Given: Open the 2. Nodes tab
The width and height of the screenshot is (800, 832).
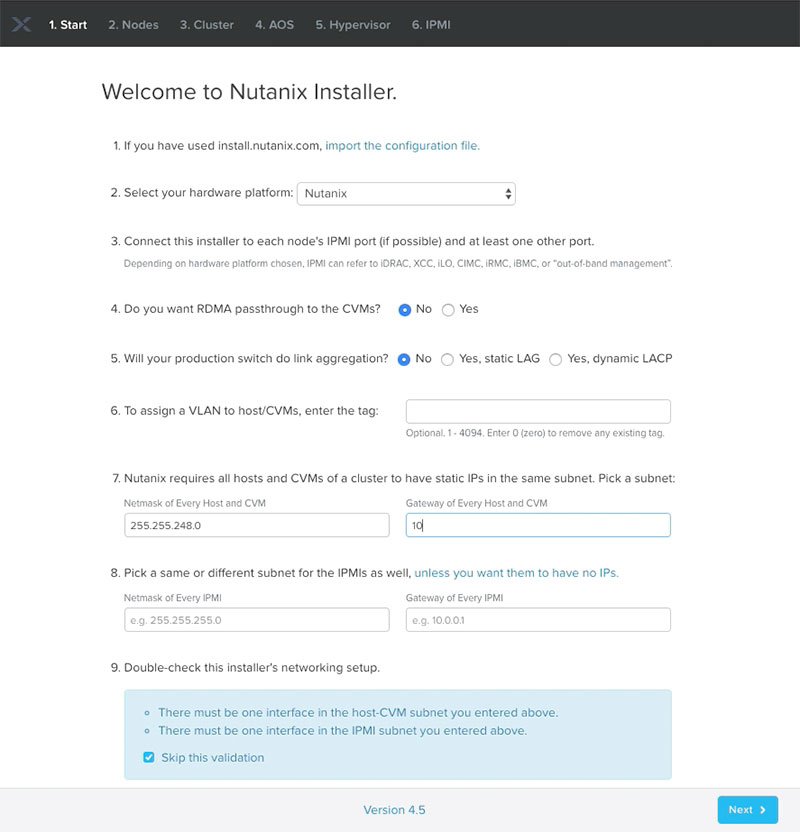Looking at the screenshot, I should point(133,24).
